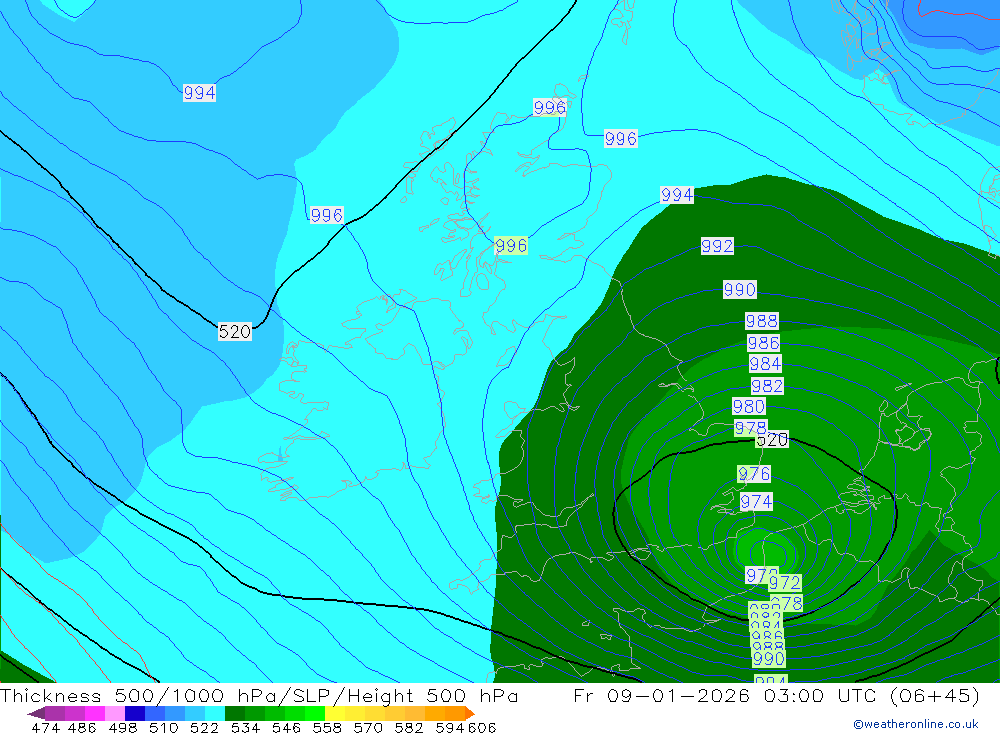This screenshot has width=1000, height=733.
Task: Click the legend value 498
Action: click(x=123, y=727)
